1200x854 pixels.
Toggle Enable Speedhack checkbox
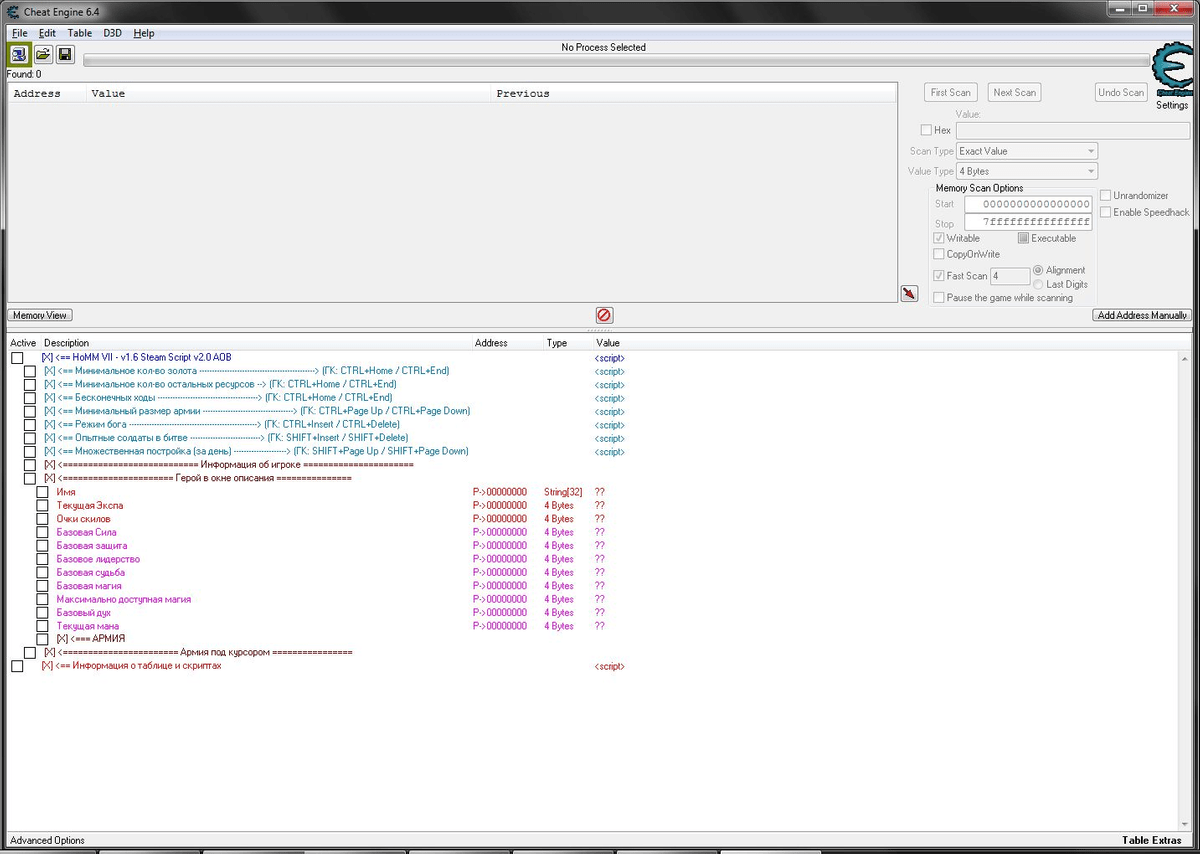pyautogui.click(x=1105, y=212)
